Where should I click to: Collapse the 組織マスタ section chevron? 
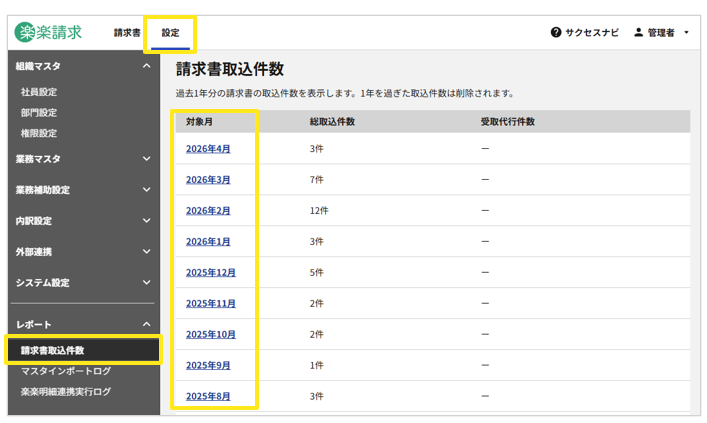pos(147,66)
